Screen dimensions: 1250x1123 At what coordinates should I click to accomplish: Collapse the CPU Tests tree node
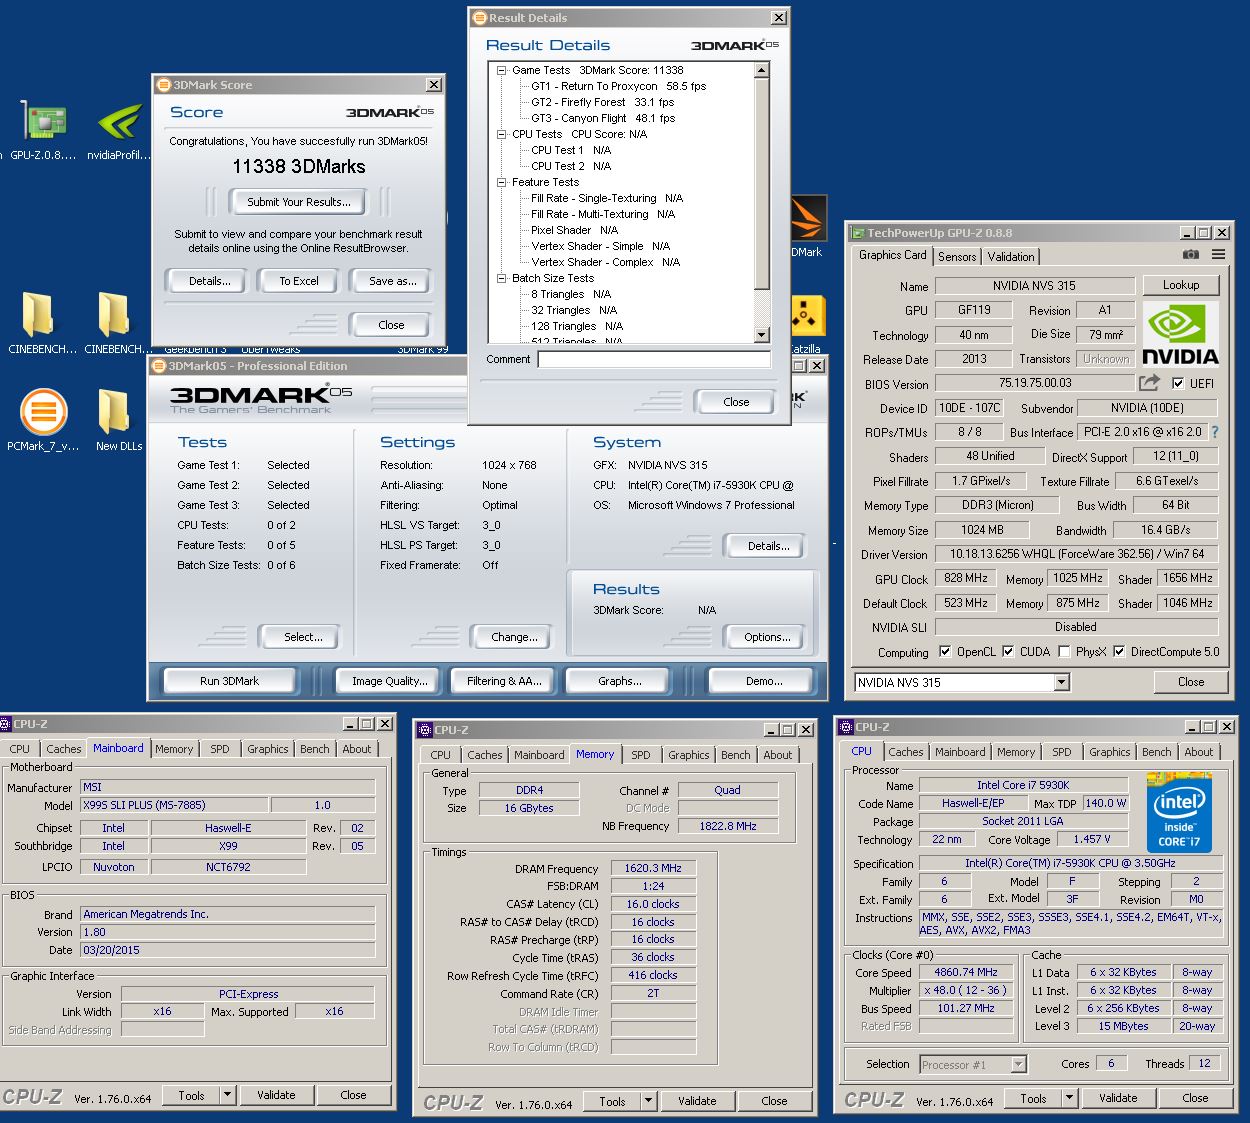coord(502,134)
